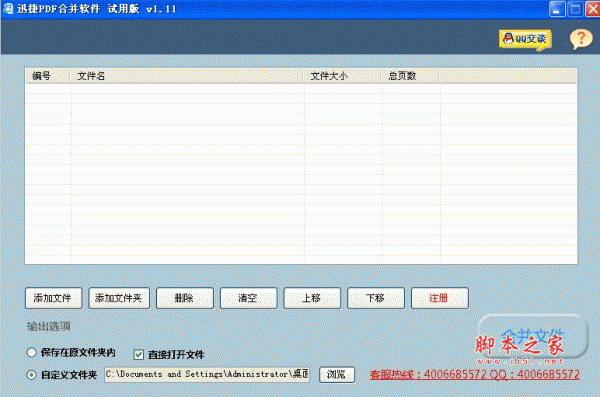Minimize the window

[557, 9]
